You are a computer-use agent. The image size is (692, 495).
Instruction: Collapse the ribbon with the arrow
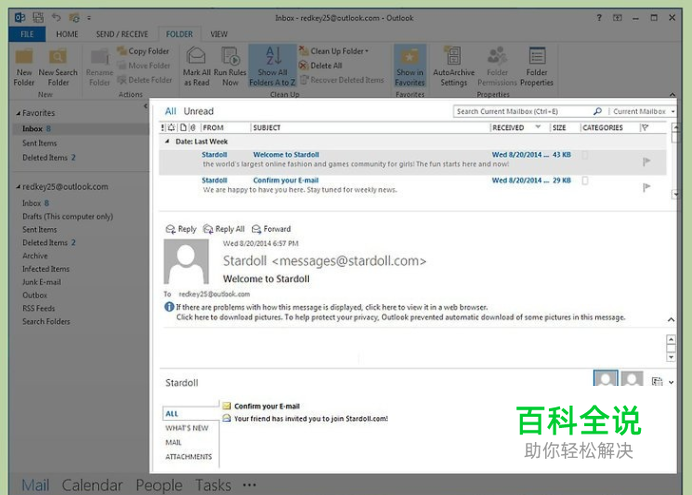tap(672, 94)
